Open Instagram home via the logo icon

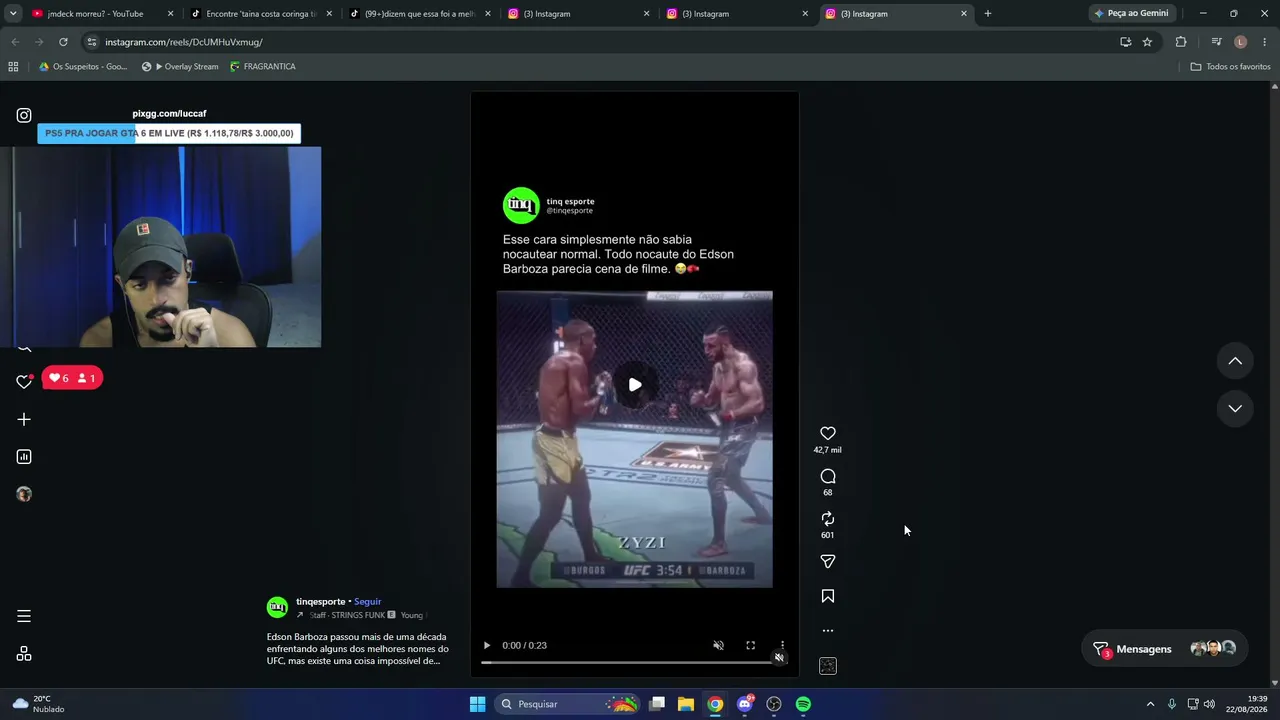(24, 115)
